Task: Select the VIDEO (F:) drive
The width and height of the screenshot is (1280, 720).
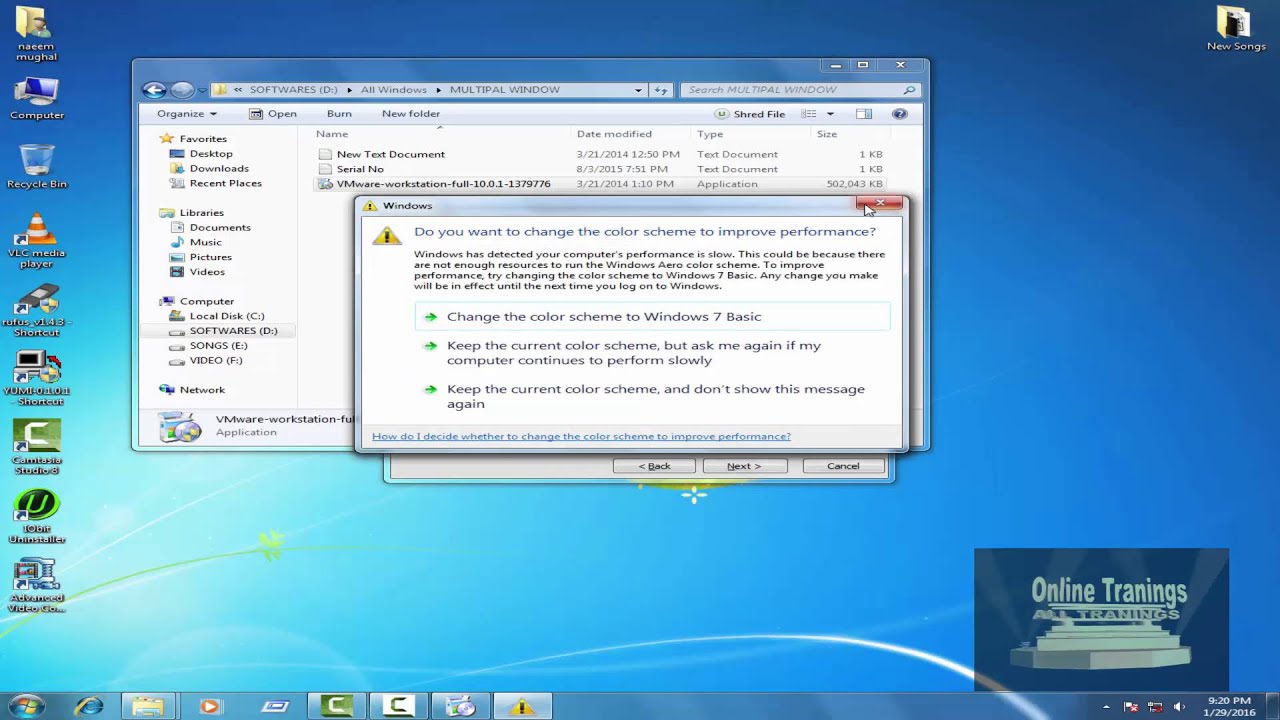Action: [216, 361]
